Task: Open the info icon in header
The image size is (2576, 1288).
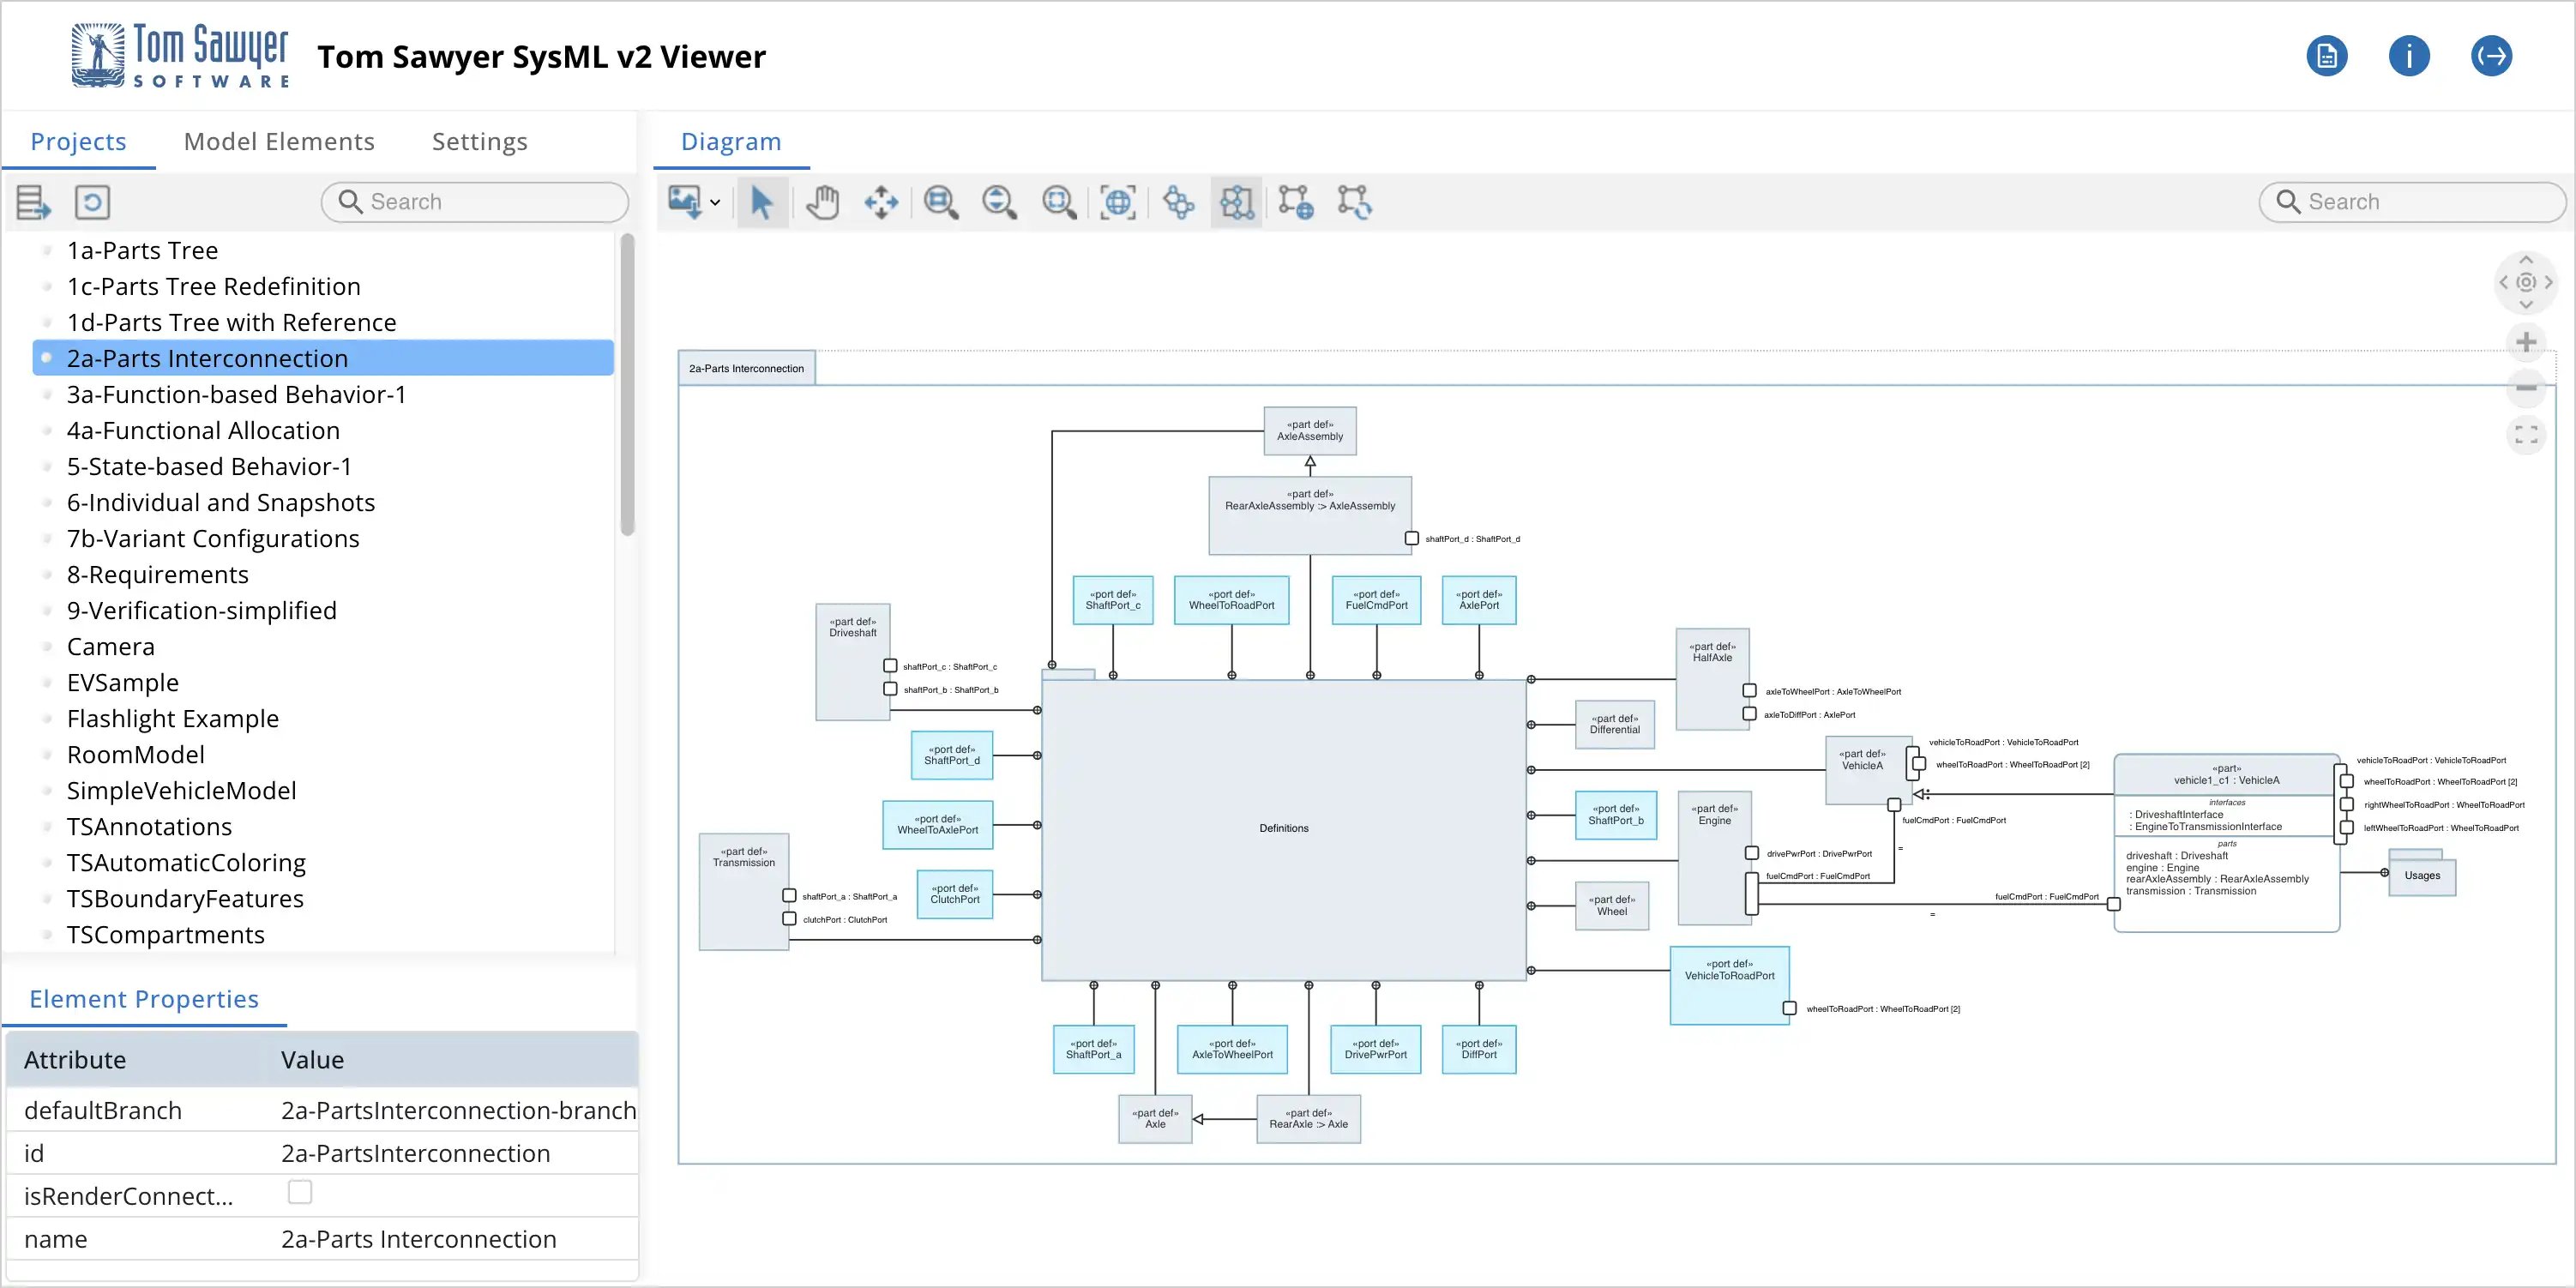Action: [2409, 56]
